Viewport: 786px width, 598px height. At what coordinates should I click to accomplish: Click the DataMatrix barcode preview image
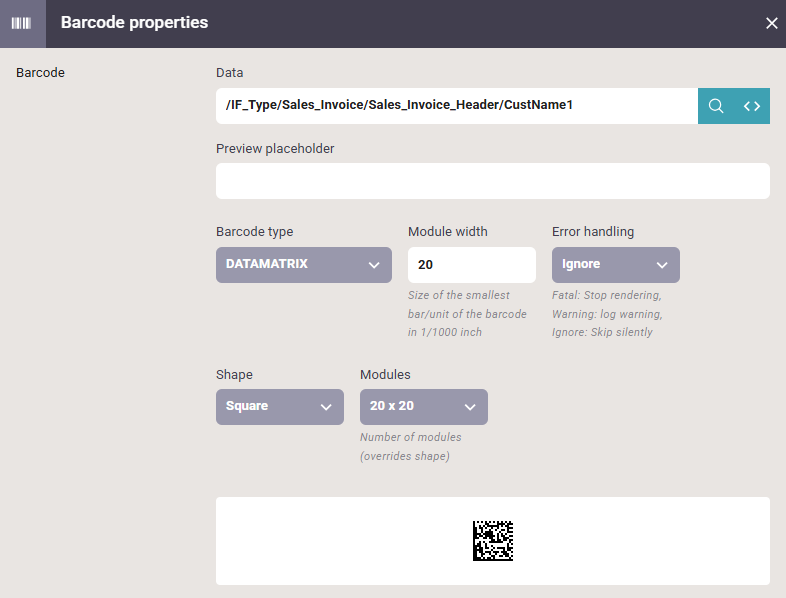pyautogui.click(x=493, y=541)
